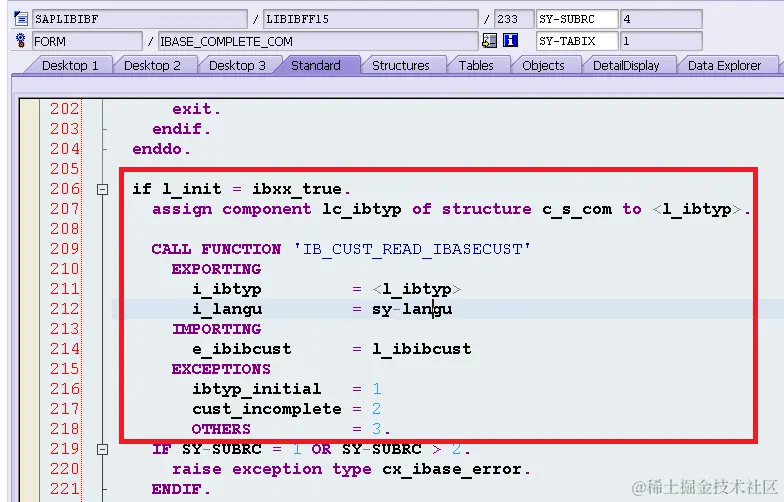This screenshot has width=784, height=502.
Task: Click the line number 233 field
Action: (514, 19)
